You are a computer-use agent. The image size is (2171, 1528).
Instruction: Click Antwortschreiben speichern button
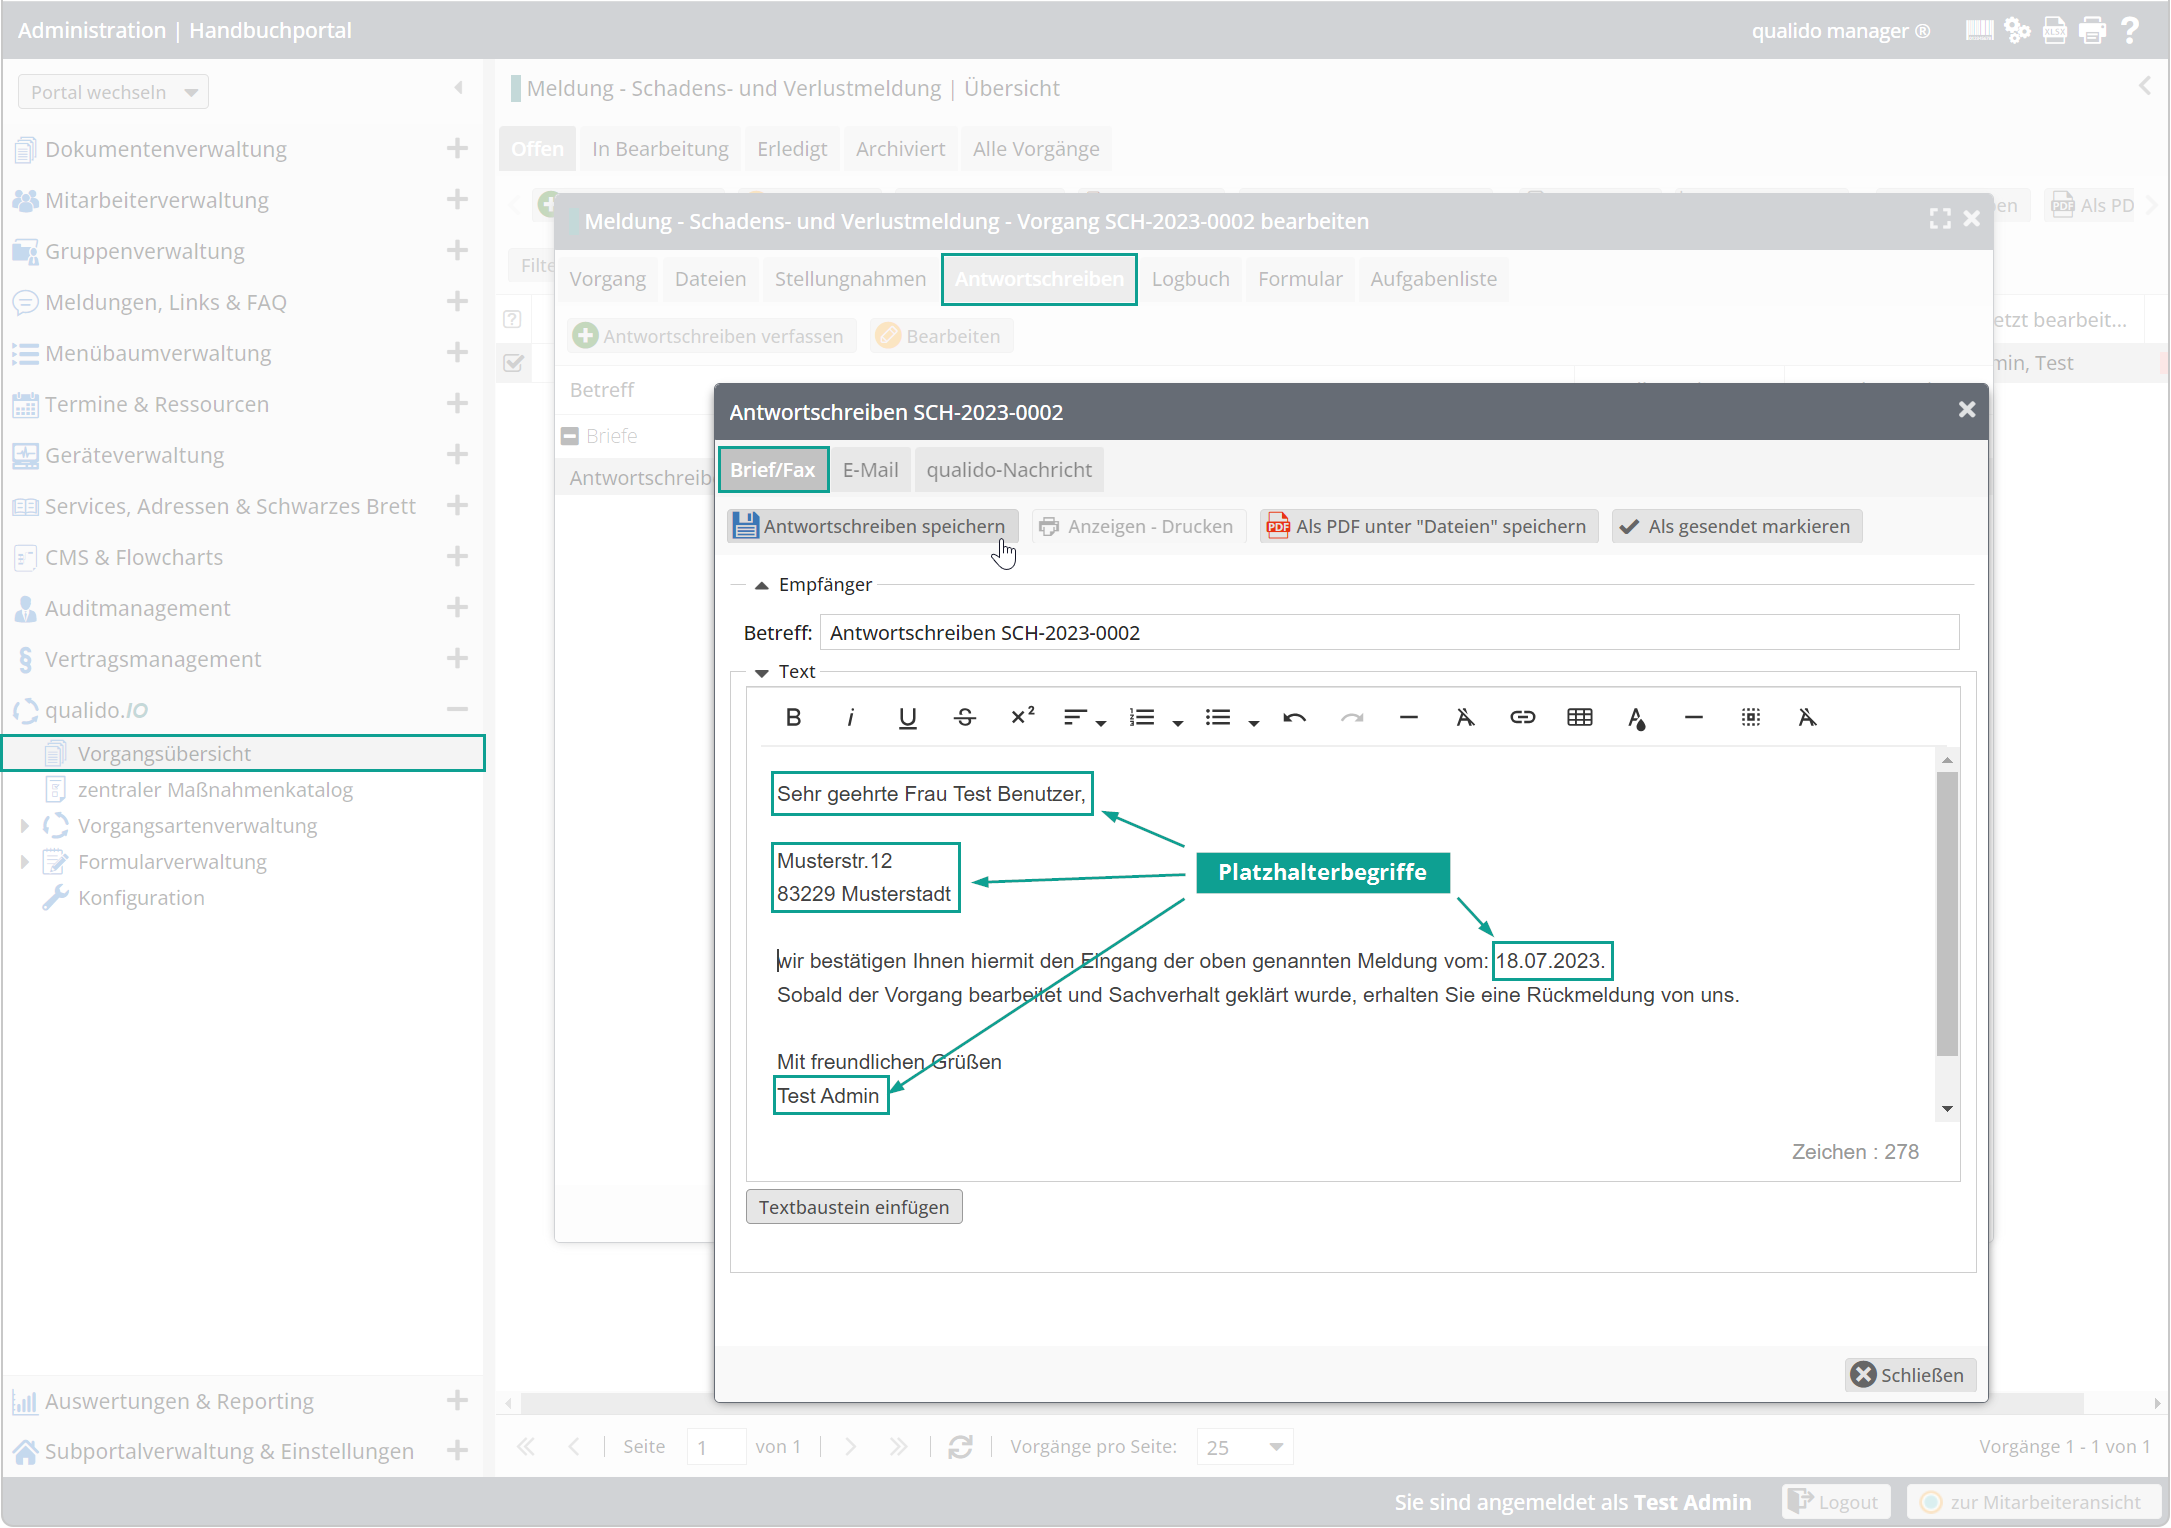[872, 526]
